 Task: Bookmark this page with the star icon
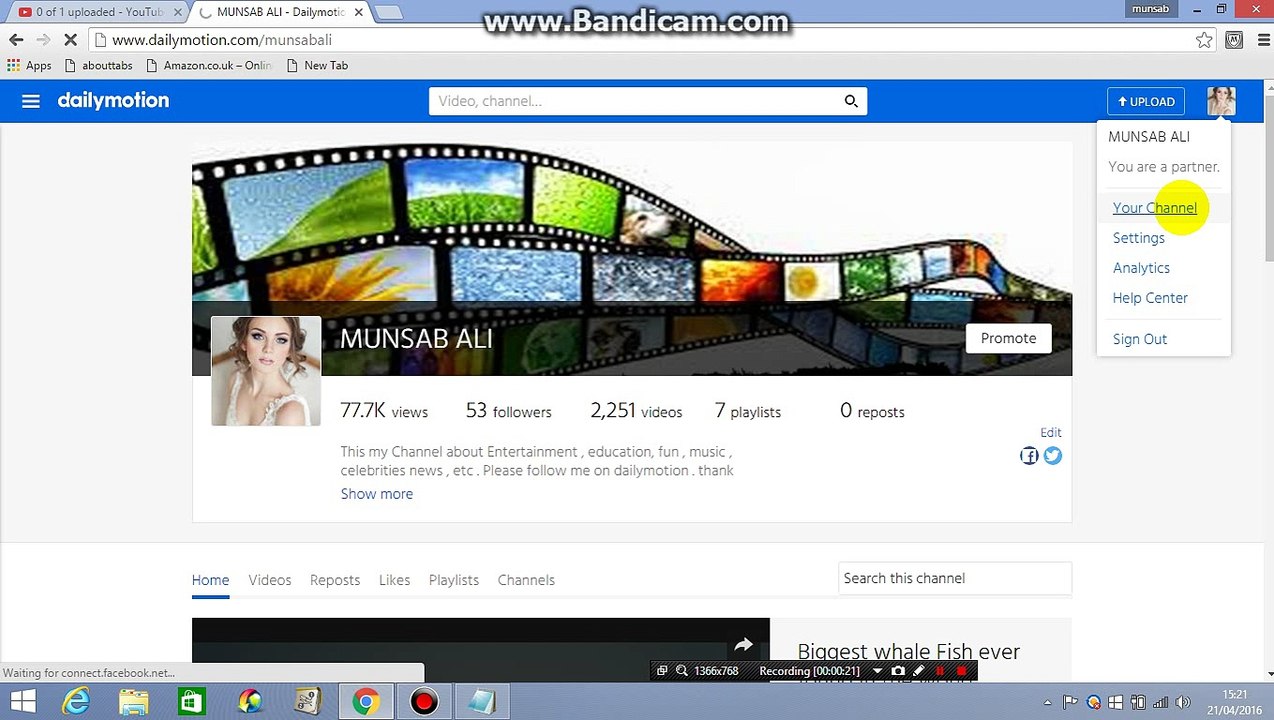[1204, 40]
